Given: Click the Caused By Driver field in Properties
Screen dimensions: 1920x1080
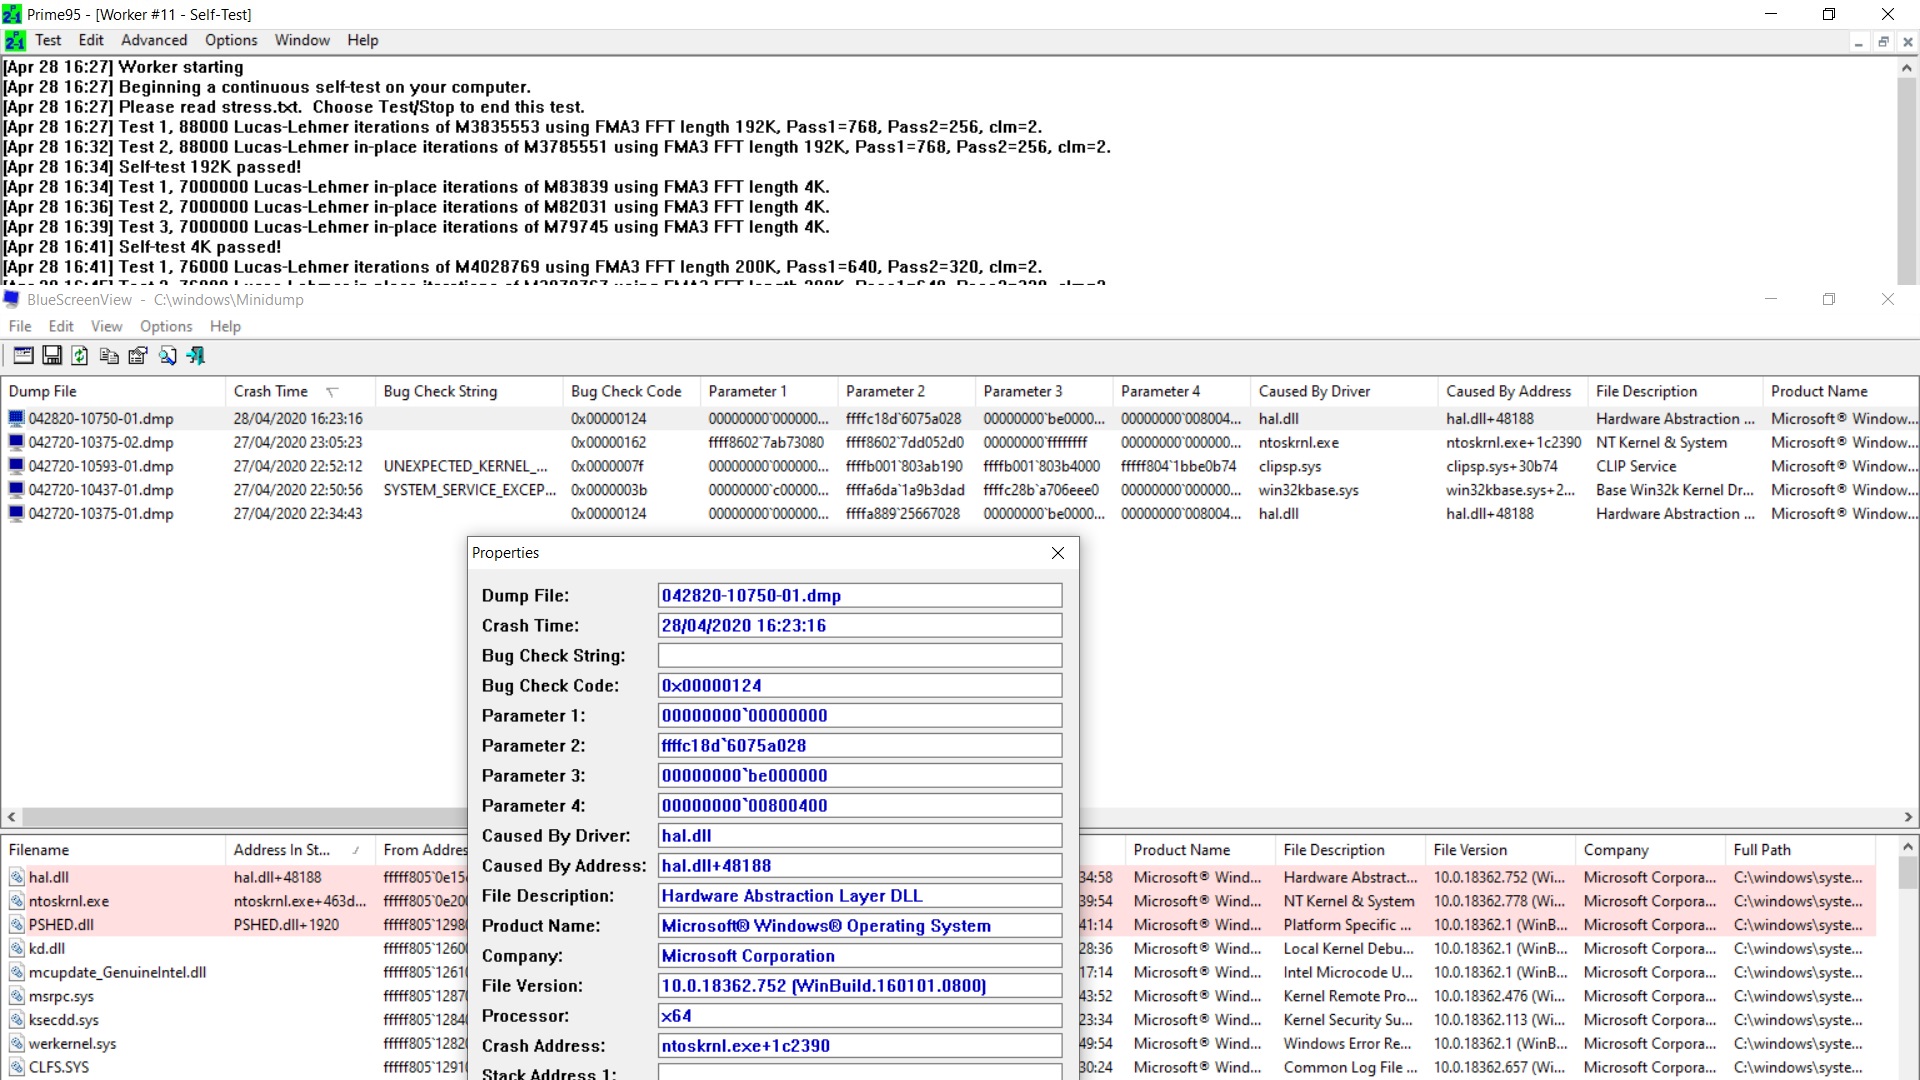Looking at the screenshot, I should (860, 836).
